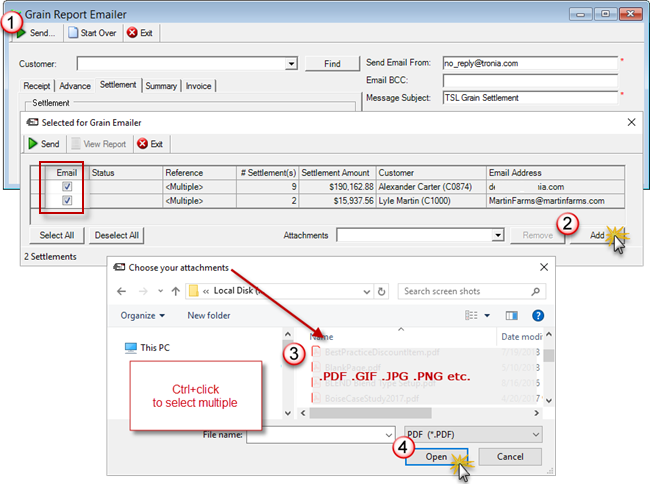650x484 pixels.
Task: Click the Up one level arrow
Action: click(176, 291)
